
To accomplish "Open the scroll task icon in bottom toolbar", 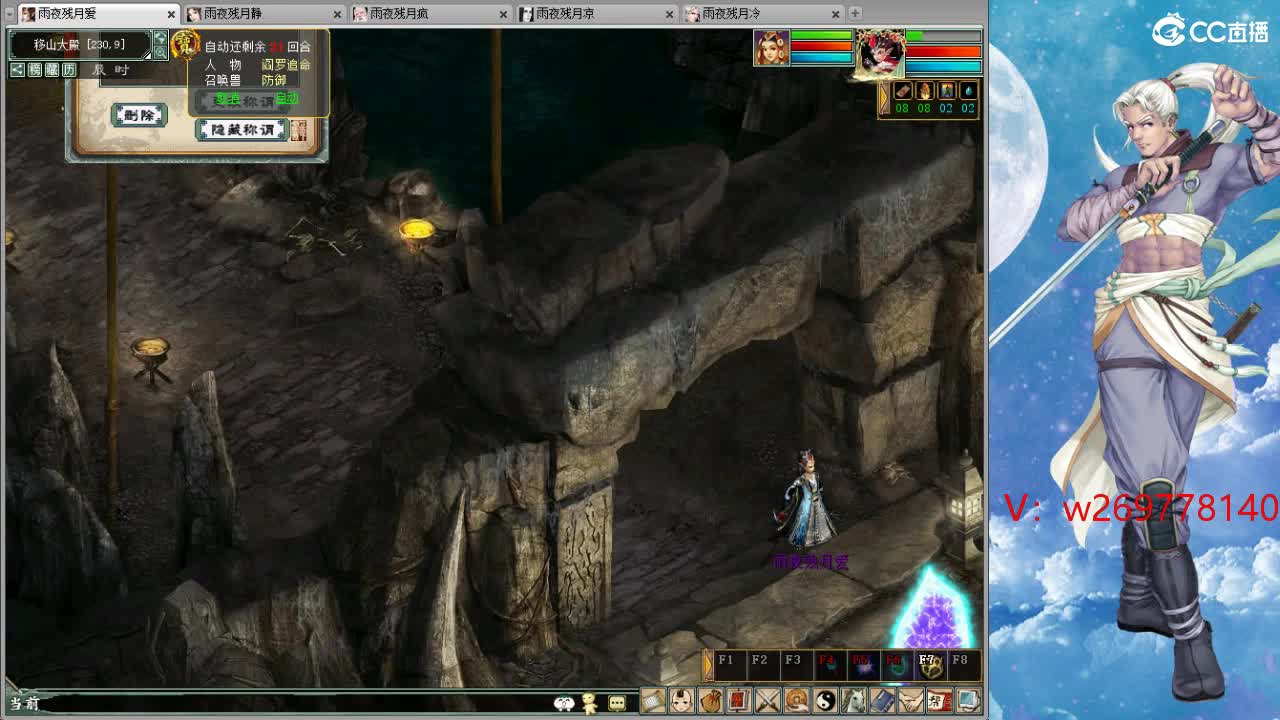I will coord(653,701).
